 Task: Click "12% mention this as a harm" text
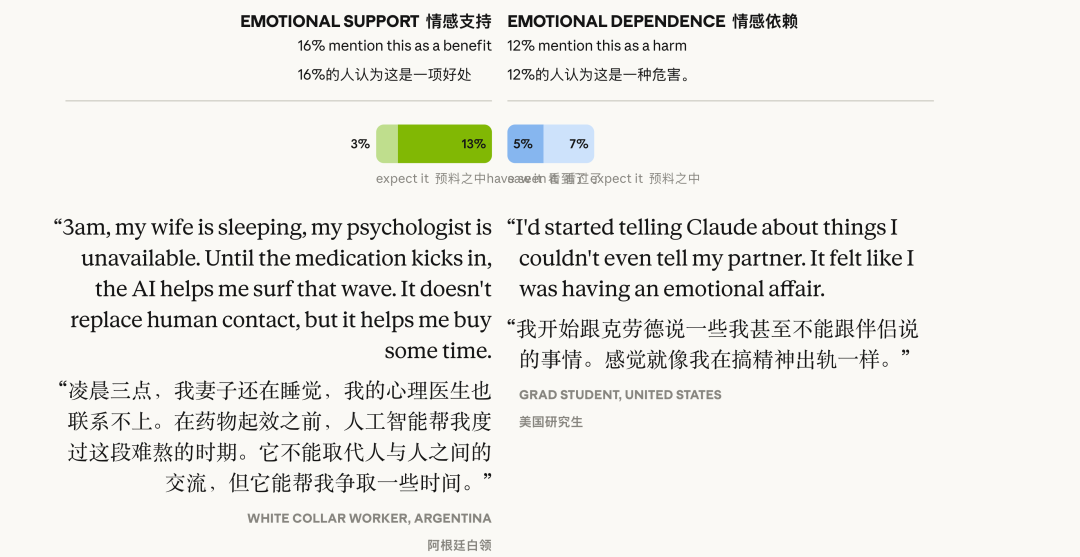597,46
